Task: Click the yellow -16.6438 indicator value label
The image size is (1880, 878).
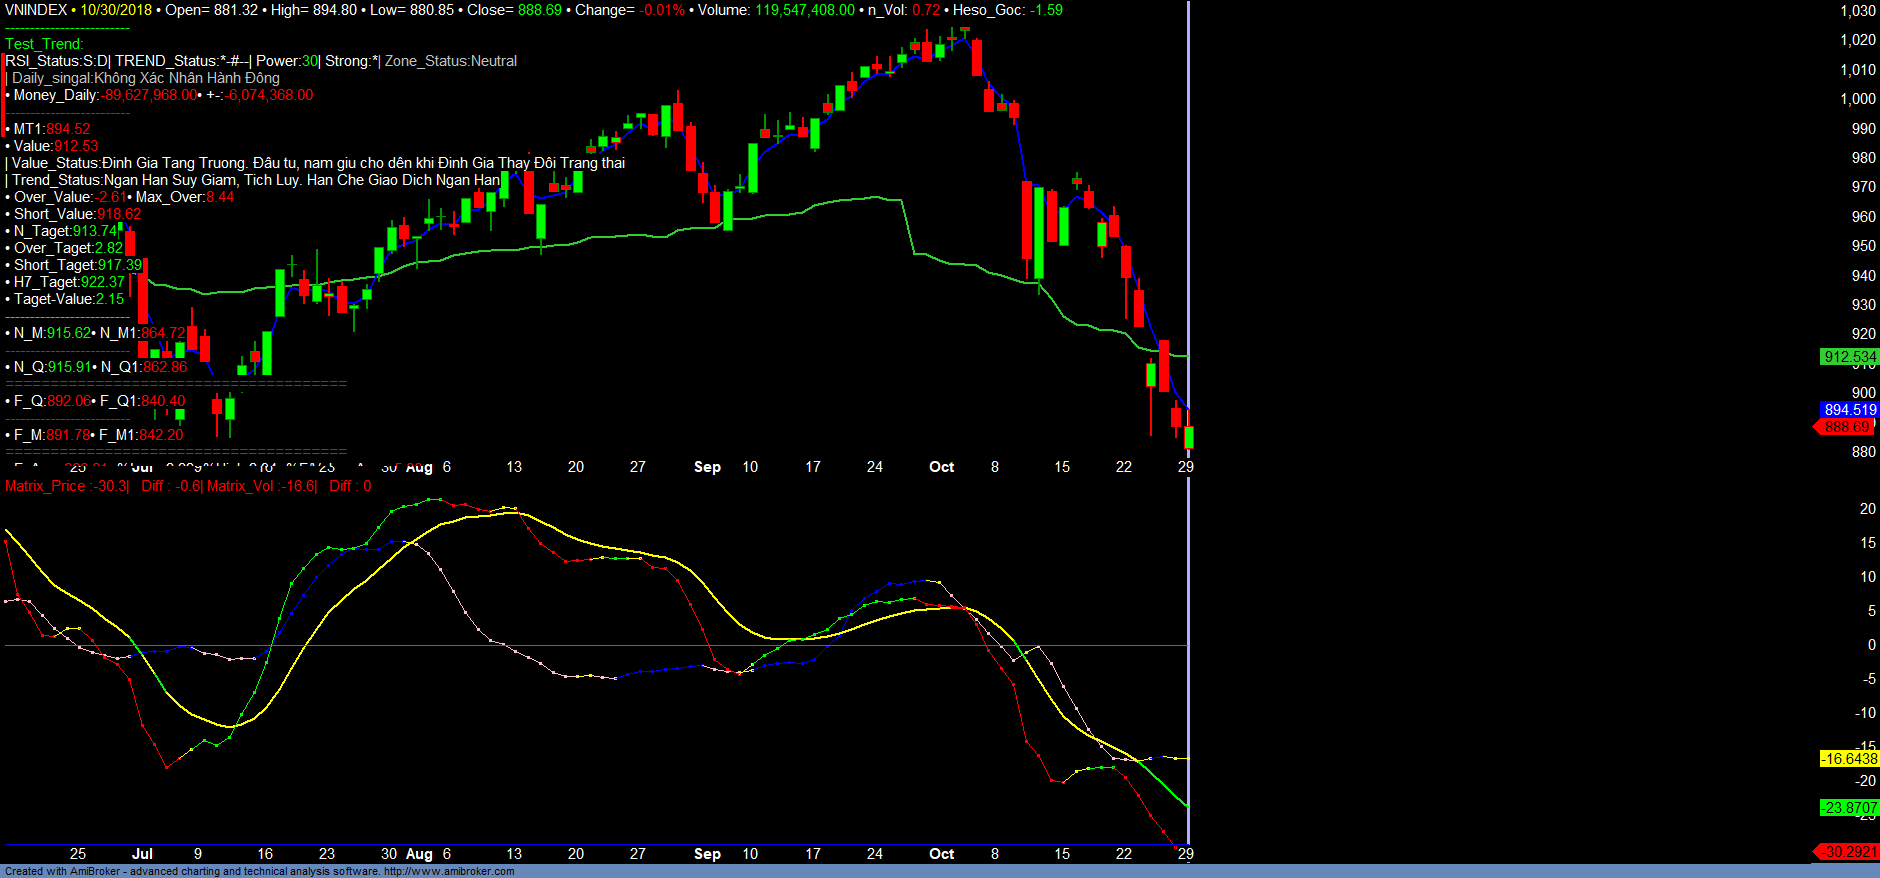Action: point(1849,759)
